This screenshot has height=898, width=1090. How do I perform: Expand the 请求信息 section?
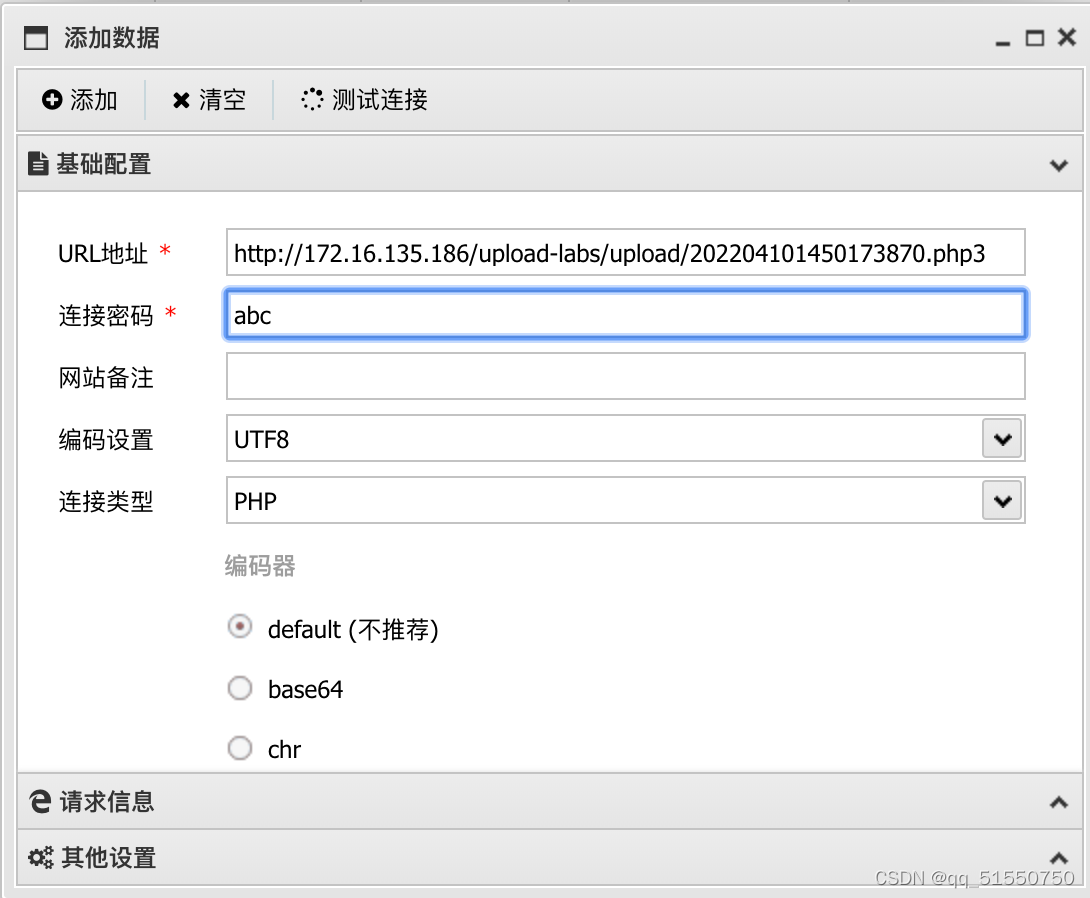tap(1058, 802)
